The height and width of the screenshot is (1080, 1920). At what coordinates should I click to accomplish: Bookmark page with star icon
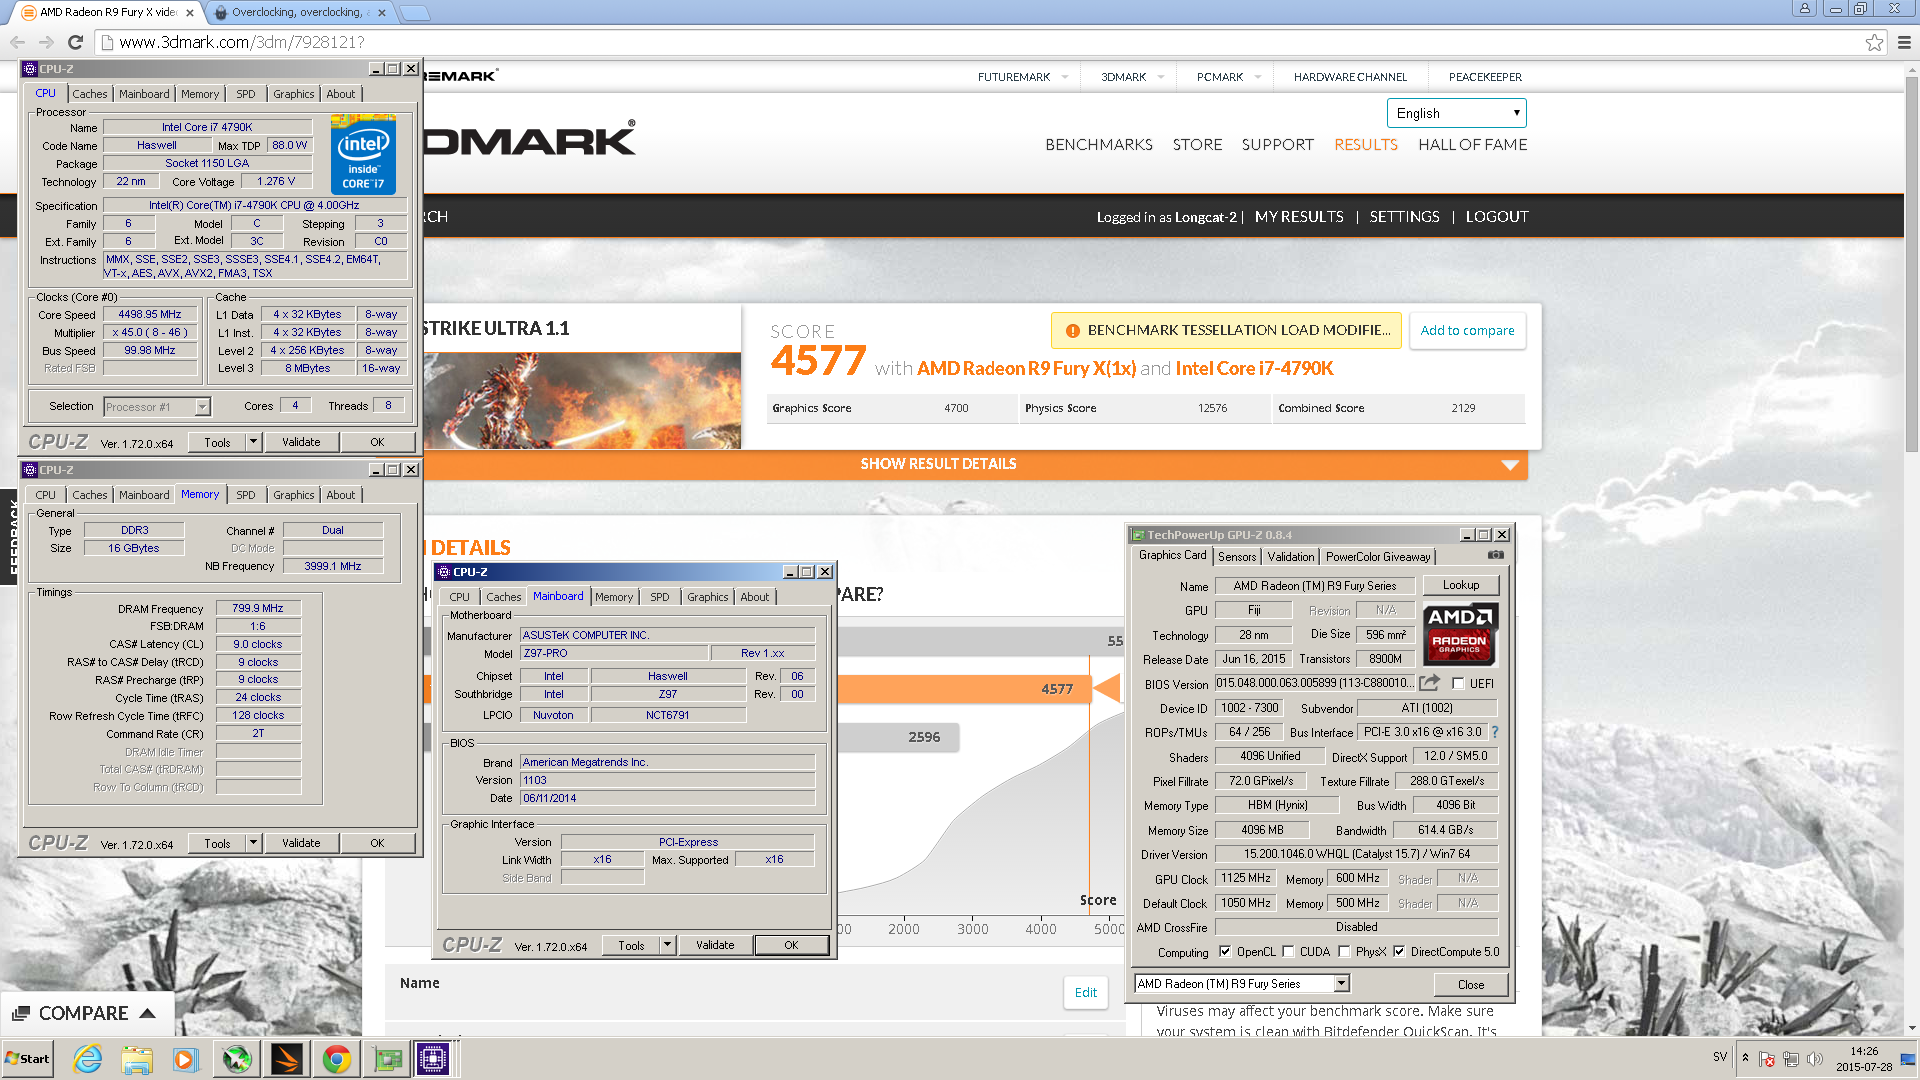[1874, 42]
